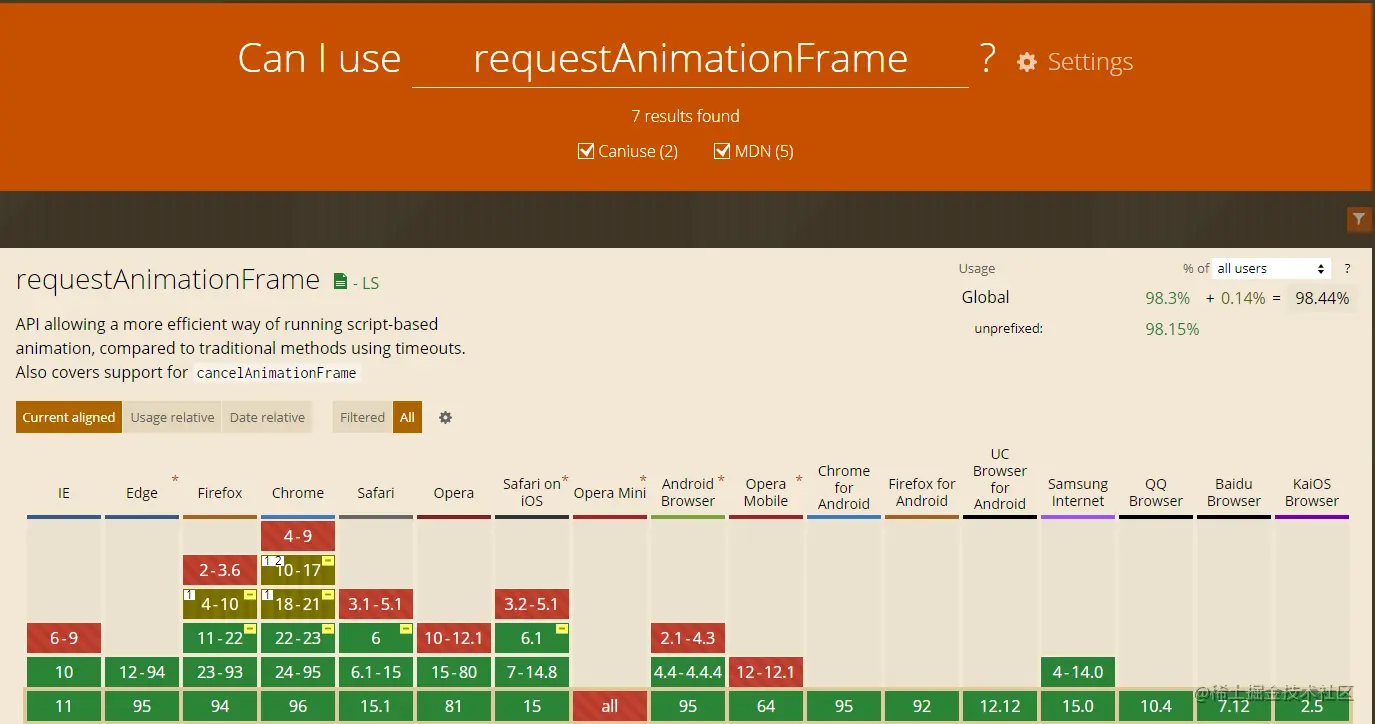Click the Chrome 24-95 version cell
Screen dimensions: 1375x724
[298, 672]
